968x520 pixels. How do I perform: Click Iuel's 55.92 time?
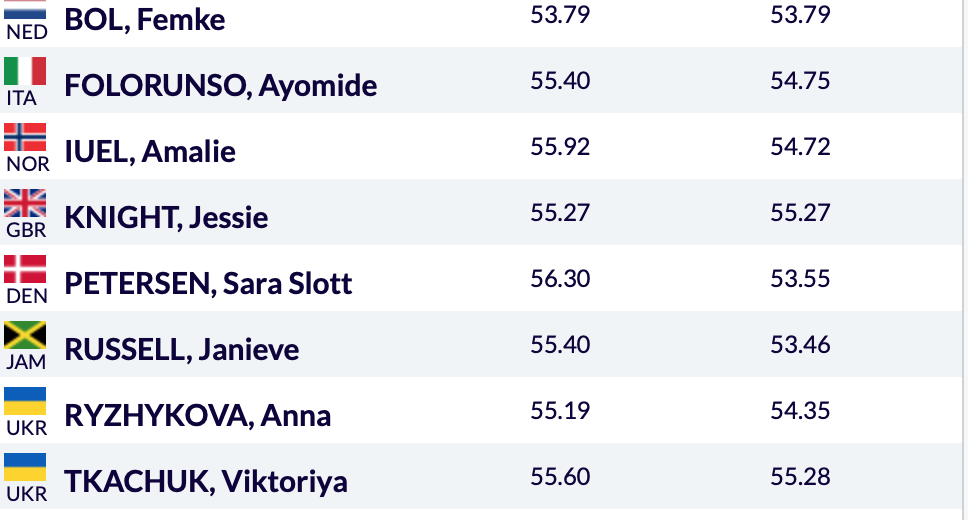[x=560, y=146]
